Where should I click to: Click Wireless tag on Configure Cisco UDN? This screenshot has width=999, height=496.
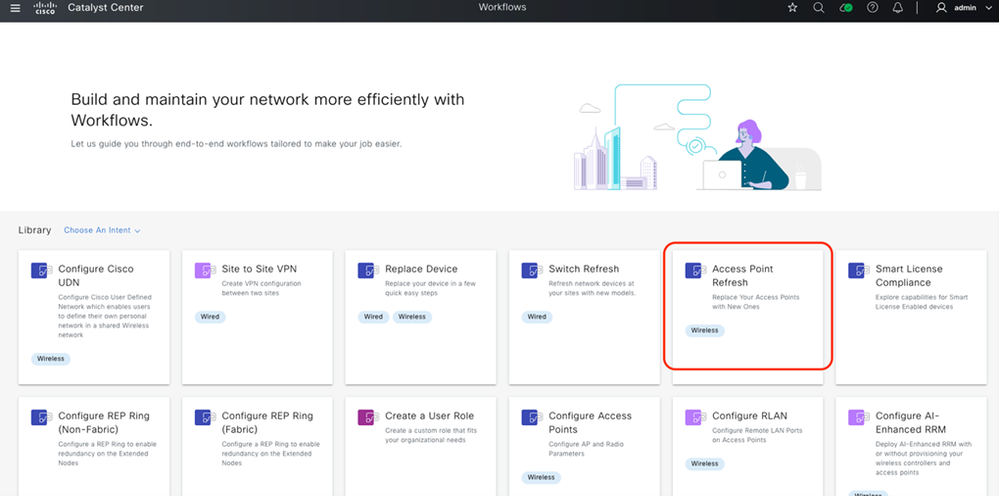pos(50,358)
